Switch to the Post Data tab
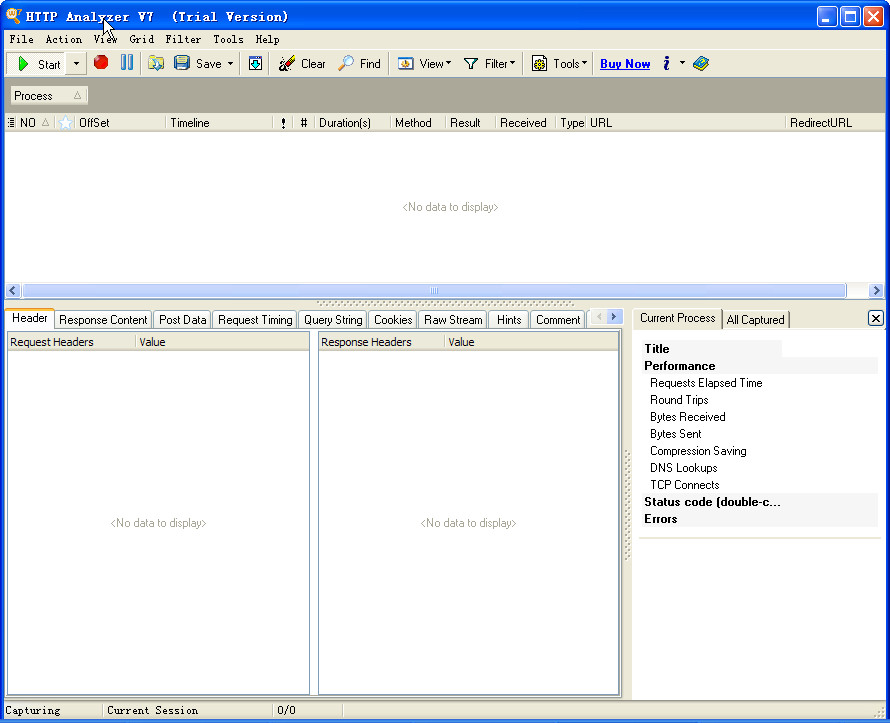Image resolution: width=890 pixels, height=723 pixels. click(182, 320)
